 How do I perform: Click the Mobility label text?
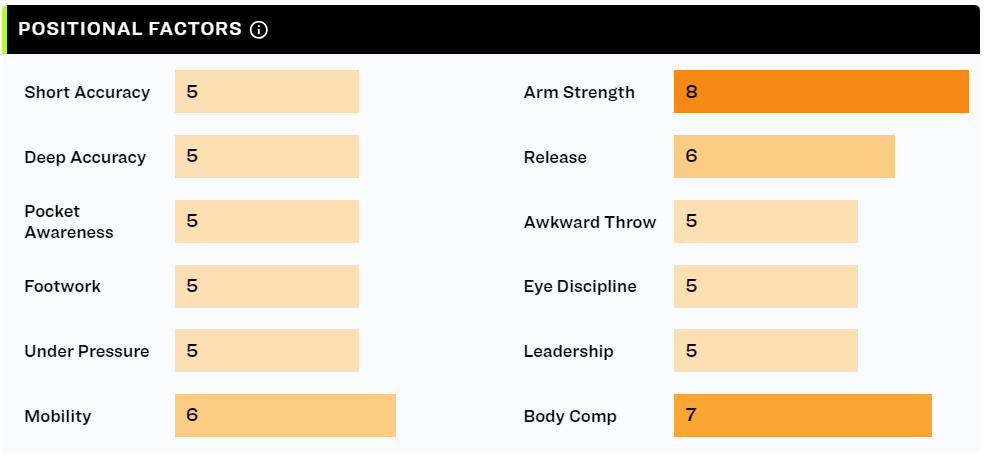point(58,416)
